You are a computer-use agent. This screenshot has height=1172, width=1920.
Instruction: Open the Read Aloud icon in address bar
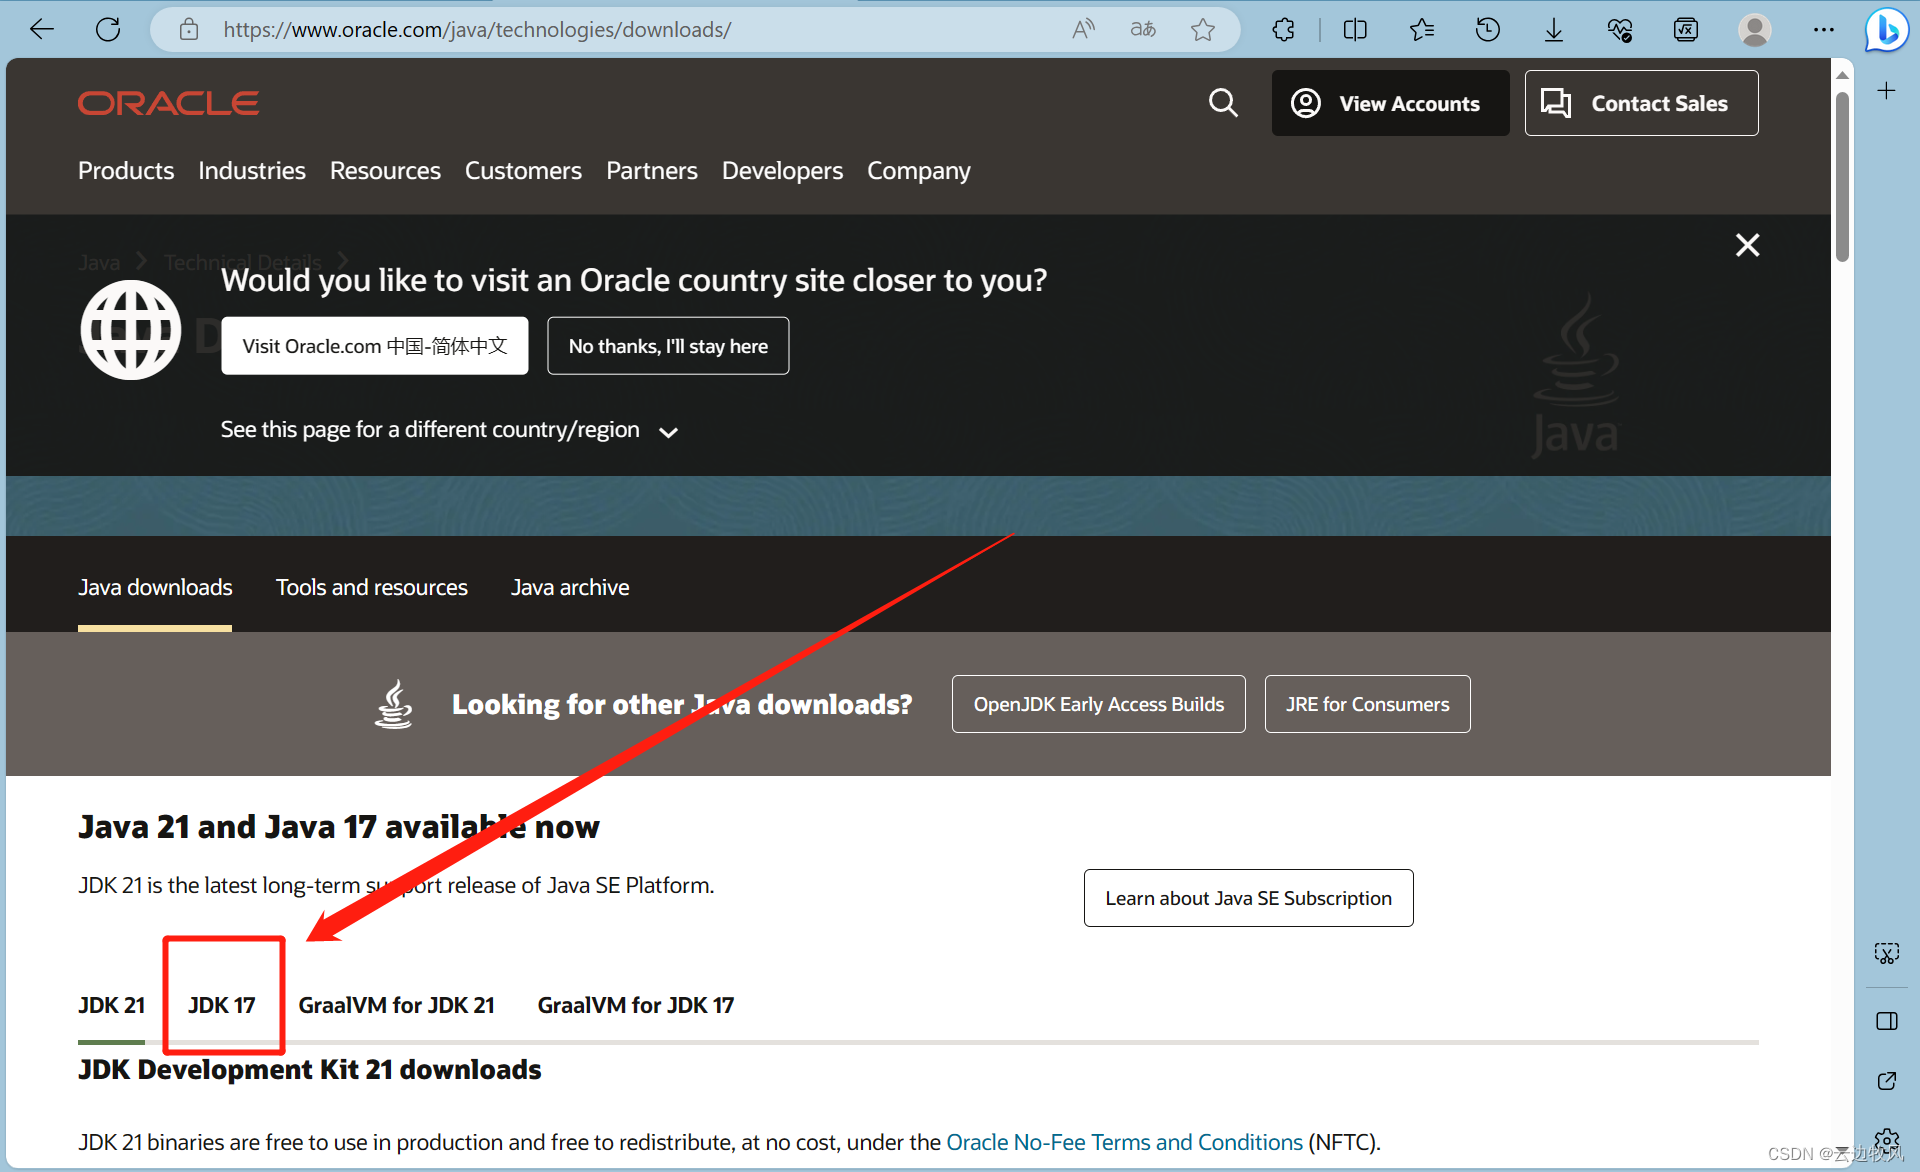point(1083,29)
